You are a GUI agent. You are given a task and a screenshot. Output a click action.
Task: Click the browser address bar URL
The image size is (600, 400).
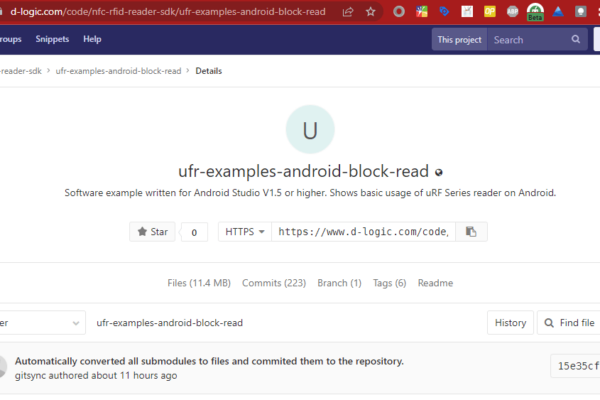coord(168,12)
